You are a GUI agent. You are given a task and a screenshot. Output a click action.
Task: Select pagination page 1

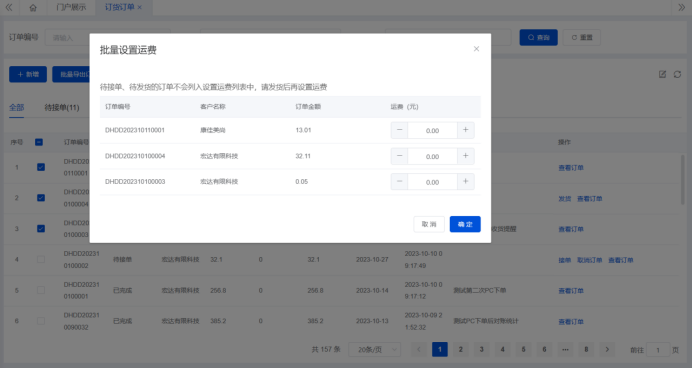(440, 349)
